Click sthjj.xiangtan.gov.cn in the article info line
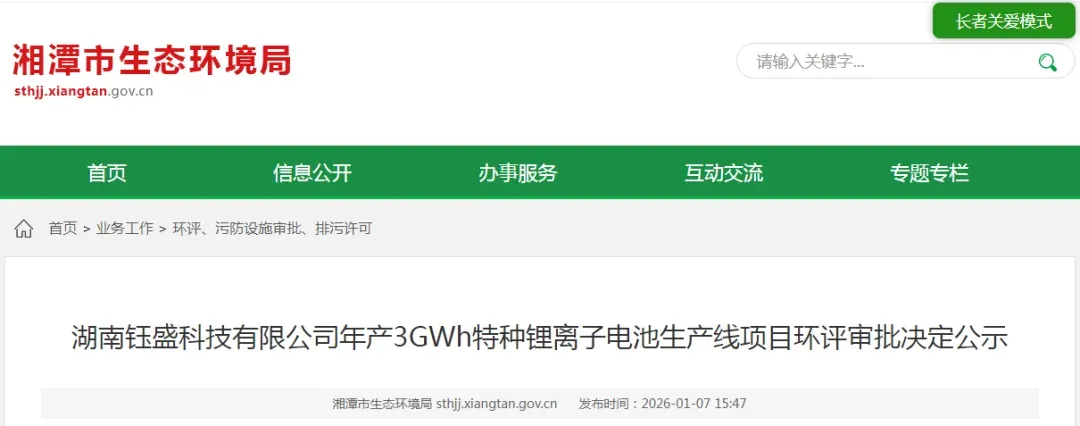The width and height of the screenshot is (1080, 426). 497,403
